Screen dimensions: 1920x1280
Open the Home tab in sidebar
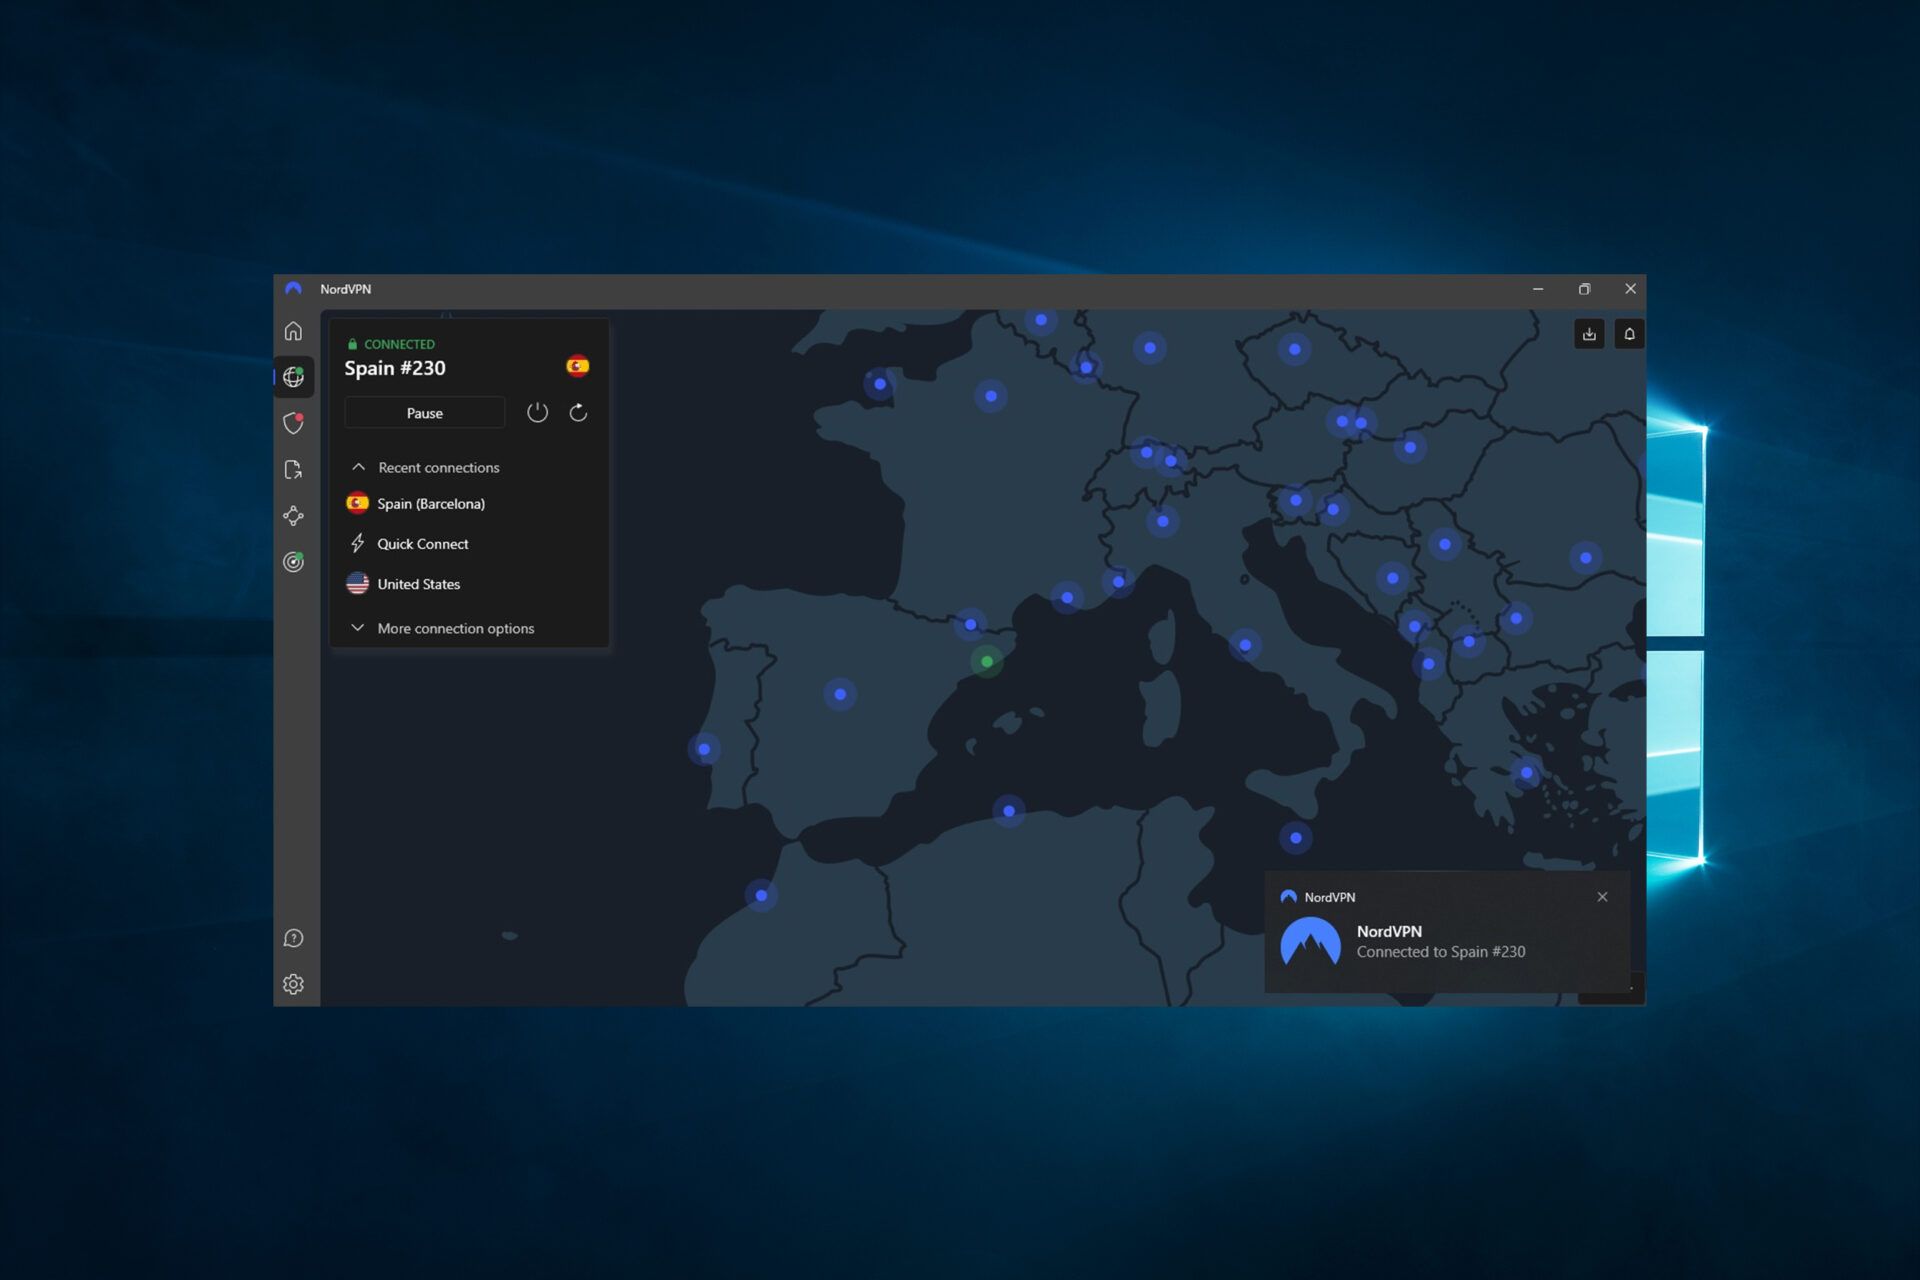[293, 331]
